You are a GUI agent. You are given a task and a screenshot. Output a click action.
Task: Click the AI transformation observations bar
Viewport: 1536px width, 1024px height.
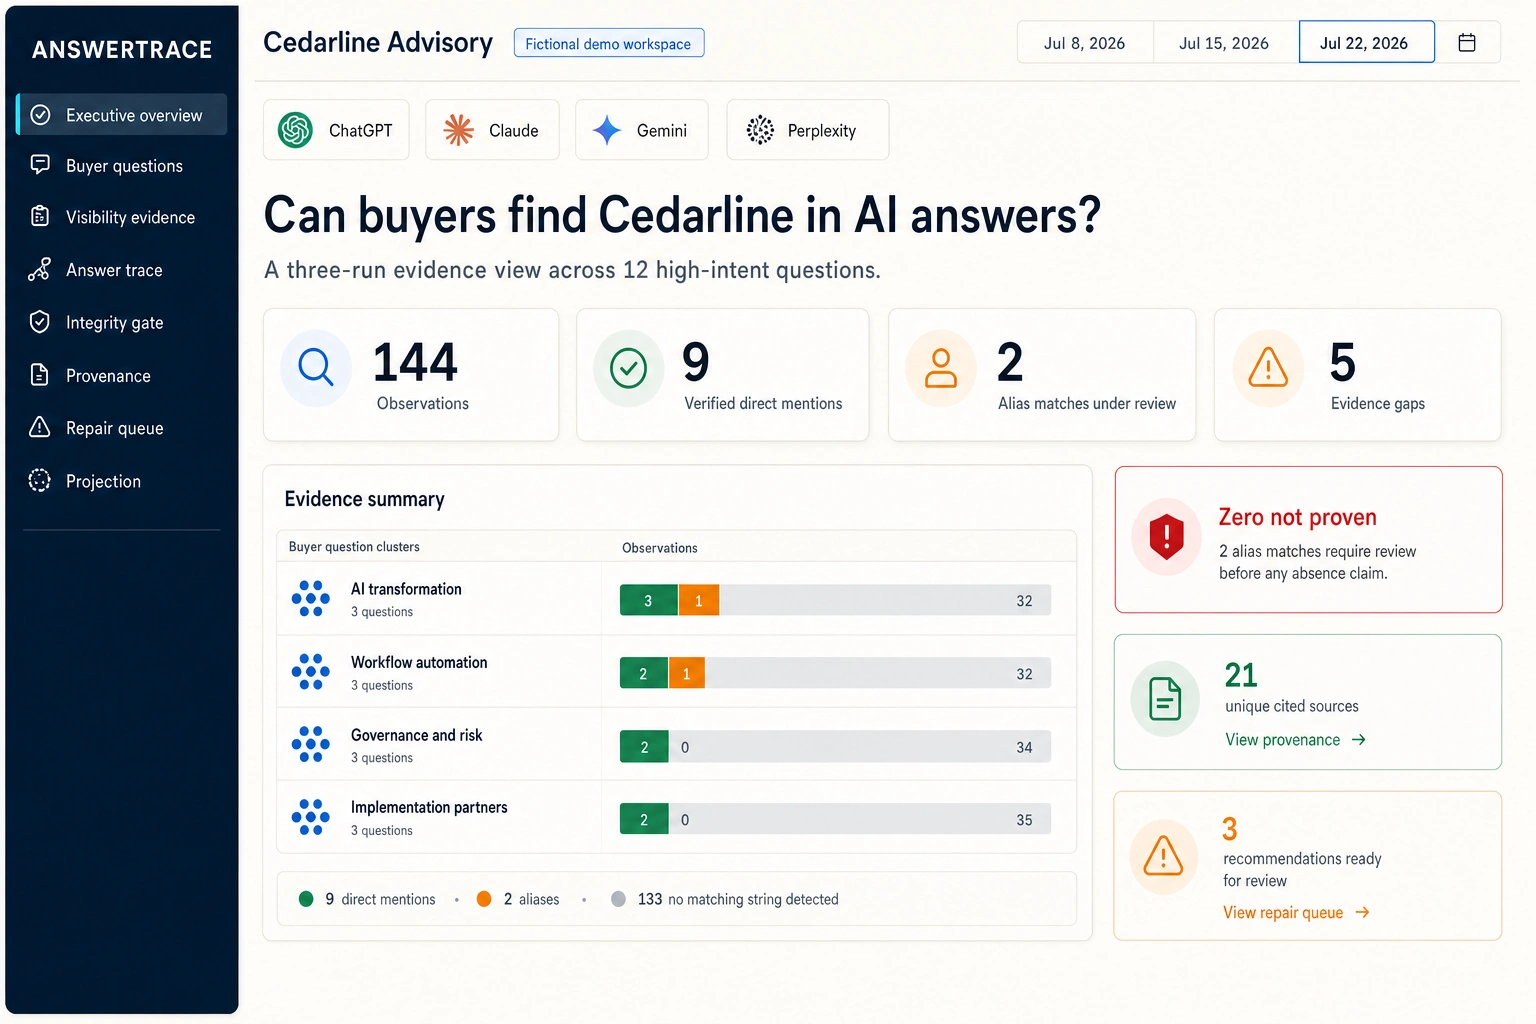(835, 600)
